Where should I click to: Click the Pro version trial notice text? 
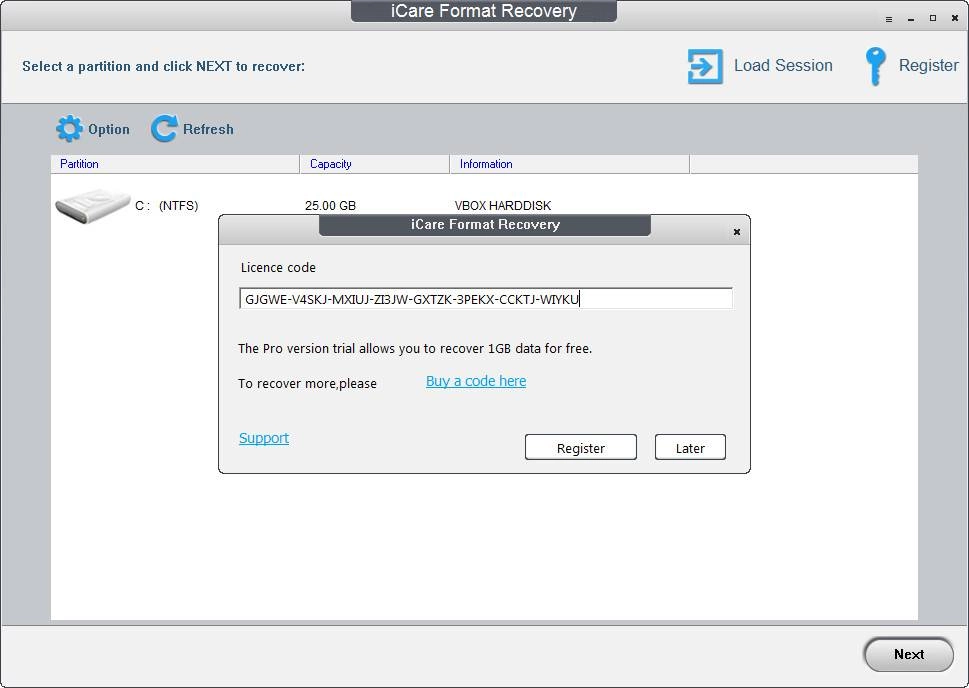pyautogui.click(x=415, y=349)
